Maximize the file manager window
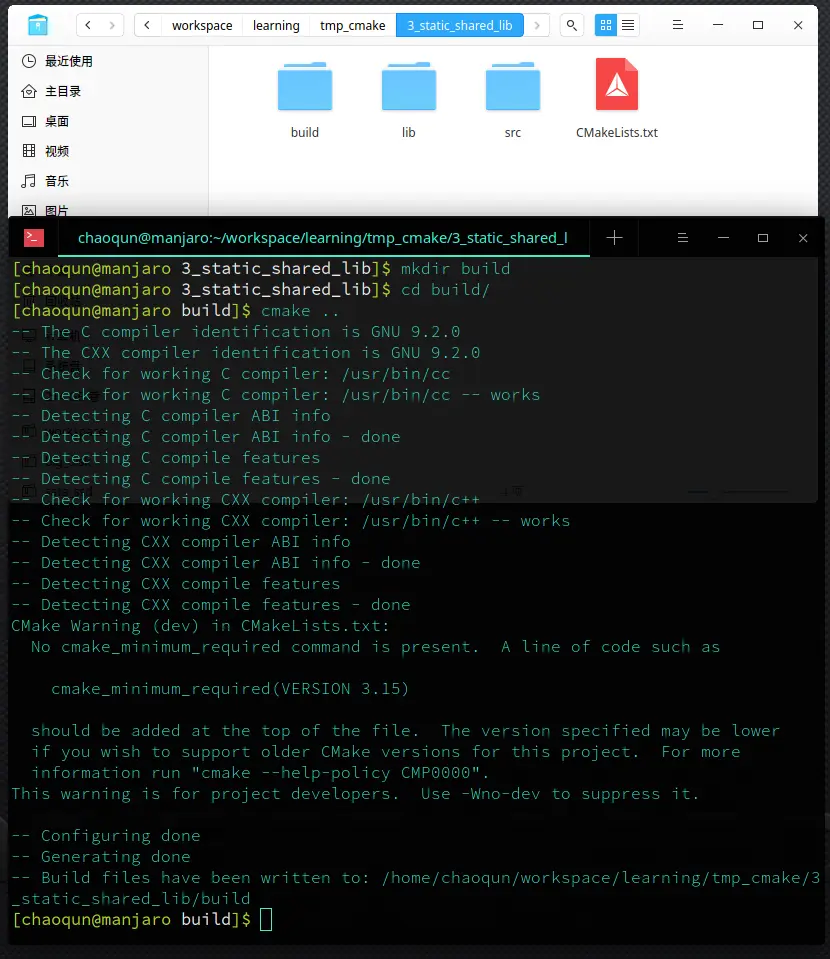The image size is (830, 959). tap(758, 25)
